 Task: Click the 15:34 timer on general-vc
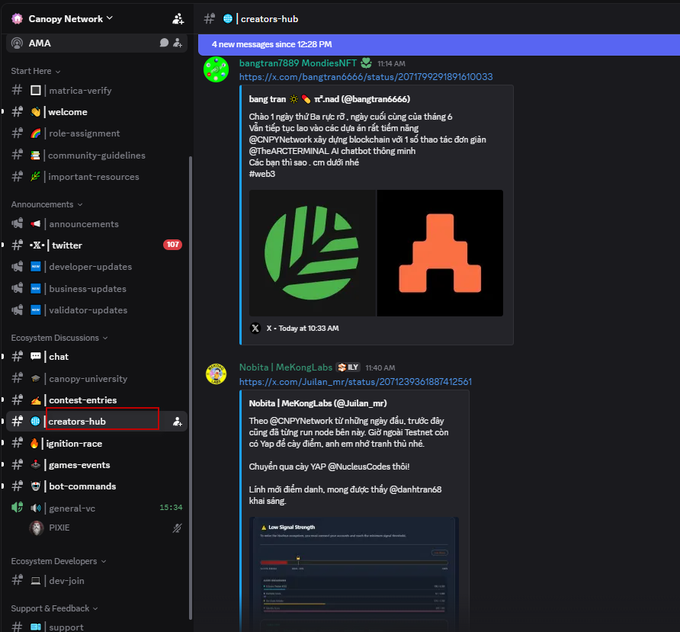(171, 508)
